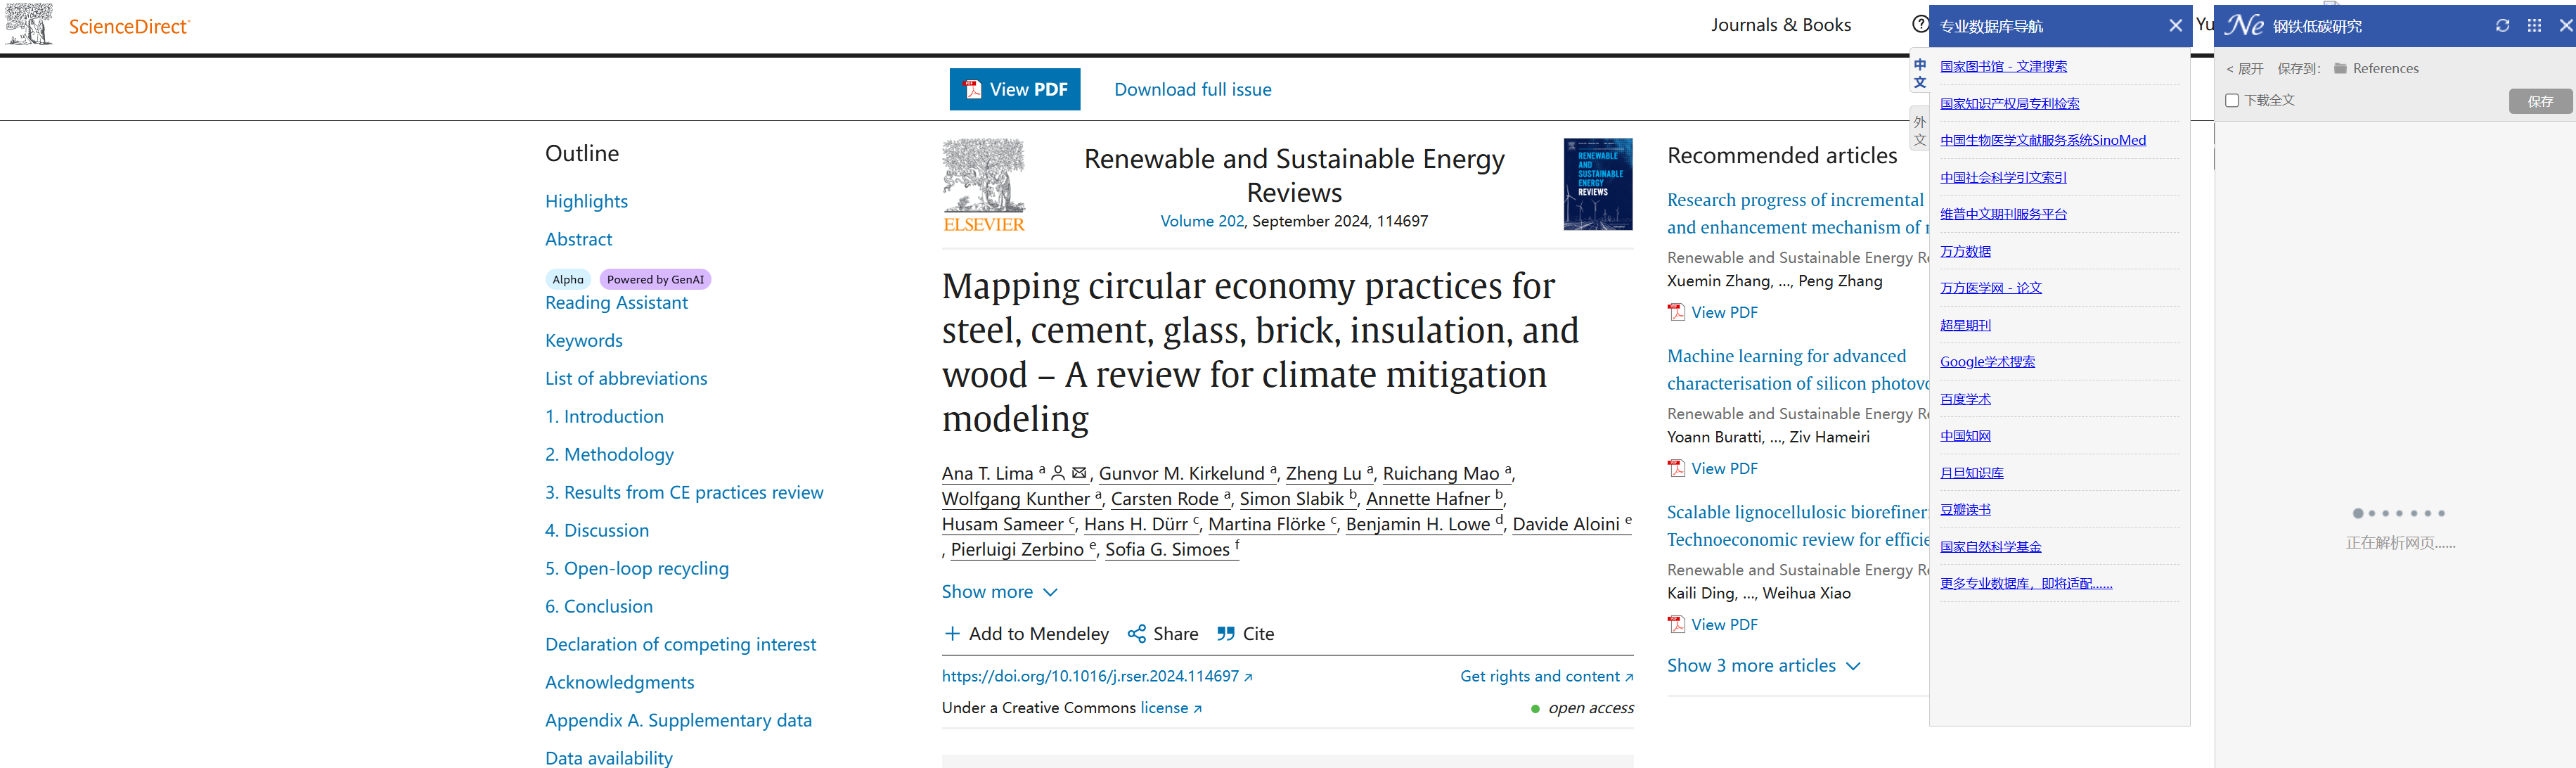Open the grid apps icon in NoteExpress panel
2576x768 pixels.
2534,26
